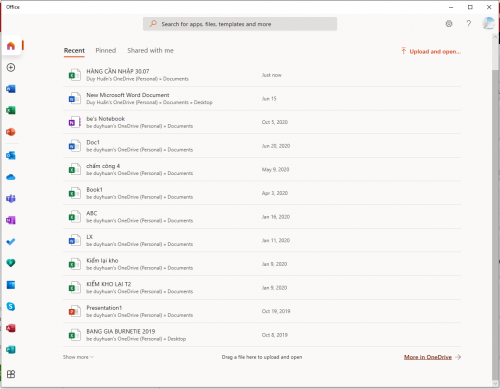Viewport: 500px width, 389px height.
Task: Click the Oct 5, 2020 date
Action: click(275, 122)
